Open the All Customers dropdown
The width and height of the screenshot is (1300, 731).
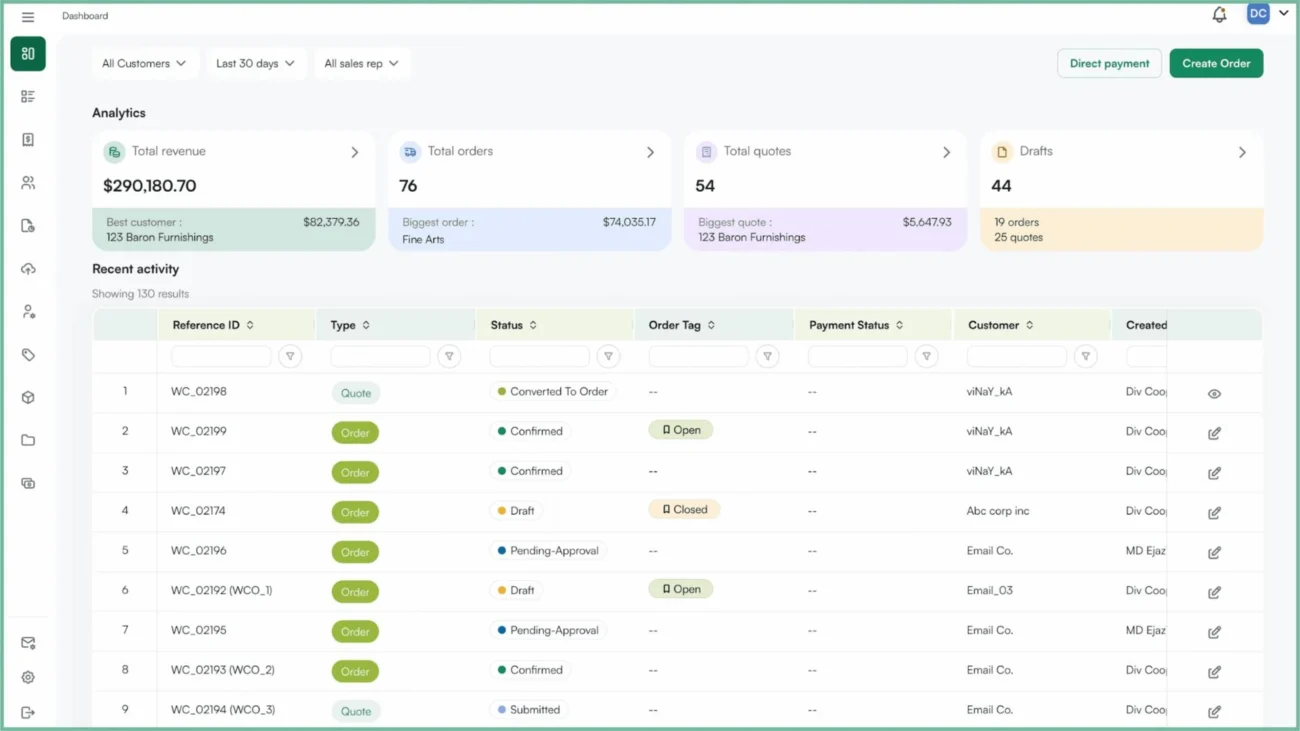pos(144,62)
